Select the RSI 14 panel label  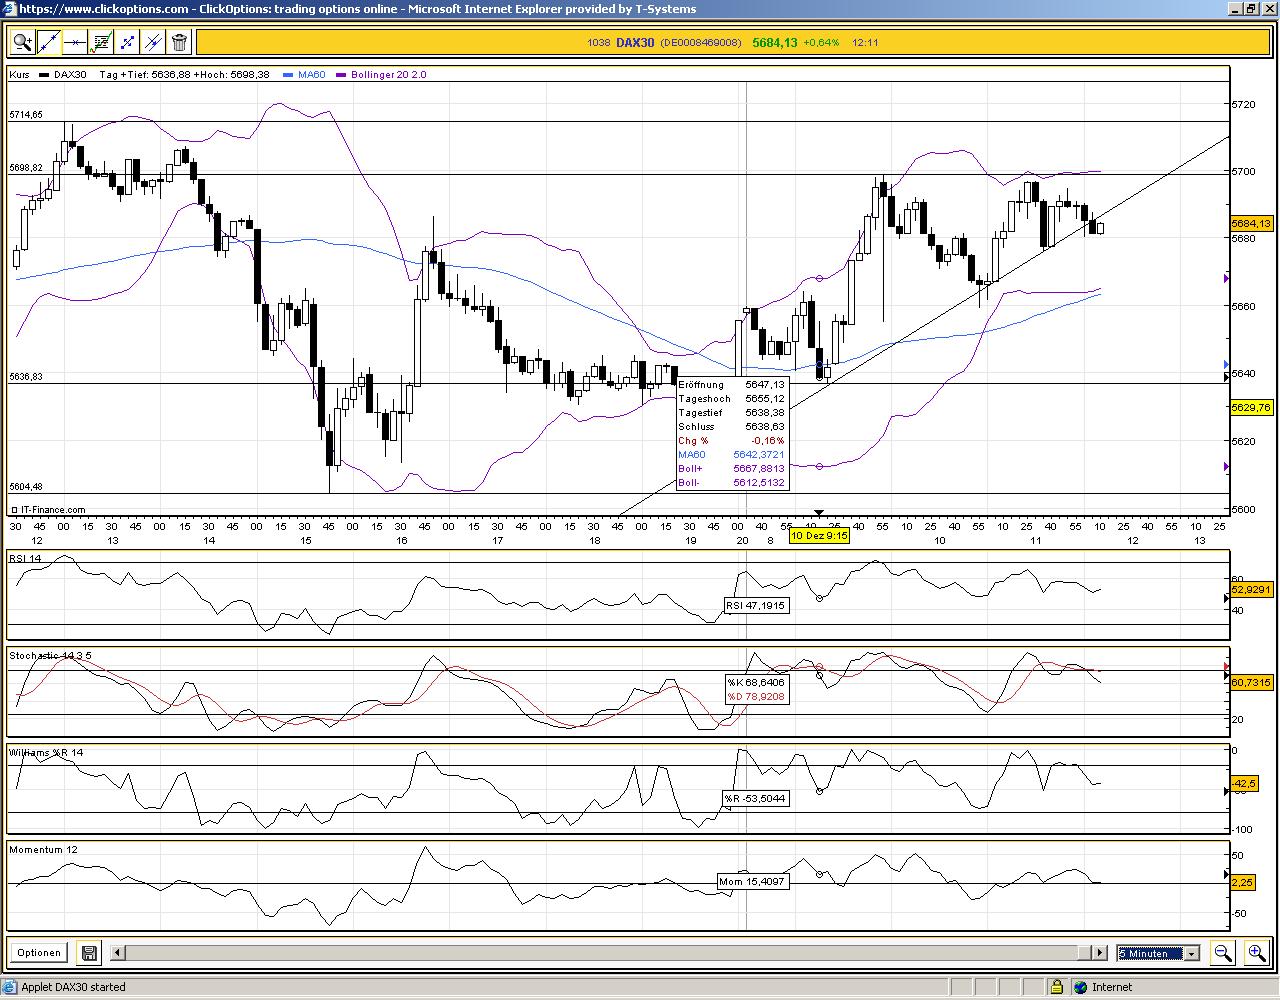coord(25,559)
